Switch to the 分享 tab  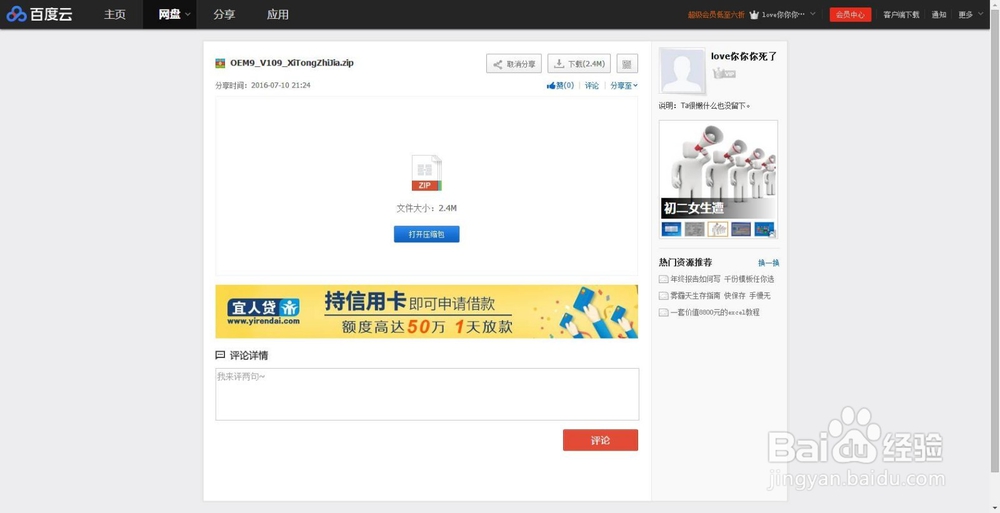[x=224, y=14]
